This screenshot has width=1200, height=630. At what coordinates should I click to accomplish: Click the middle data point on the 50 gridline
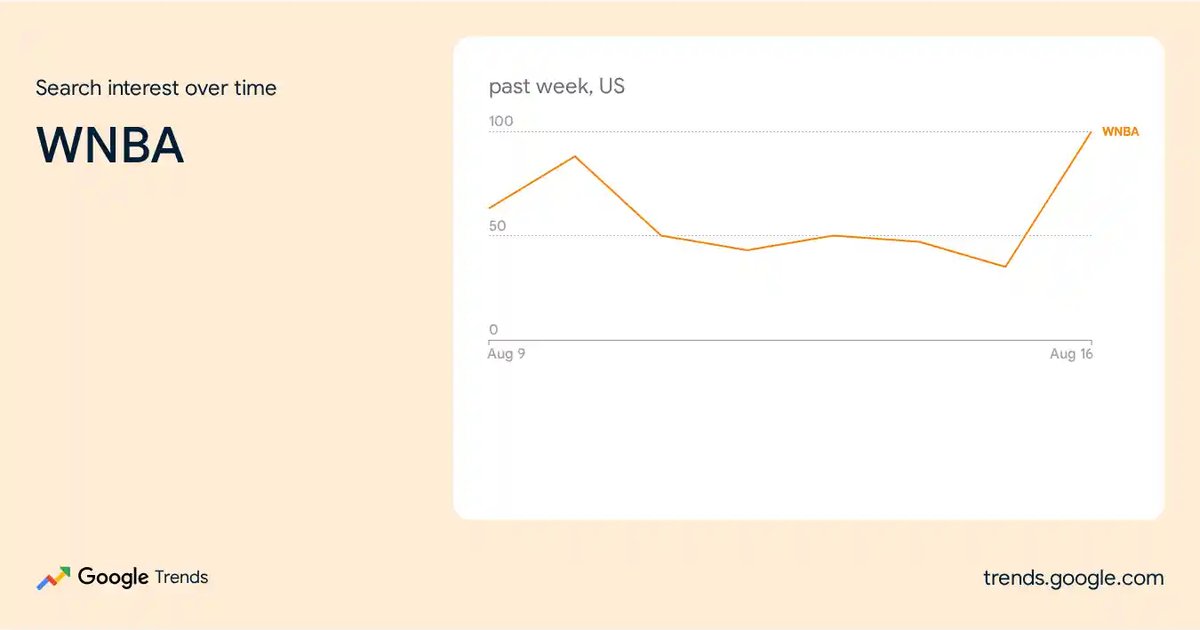pos(834,236)
